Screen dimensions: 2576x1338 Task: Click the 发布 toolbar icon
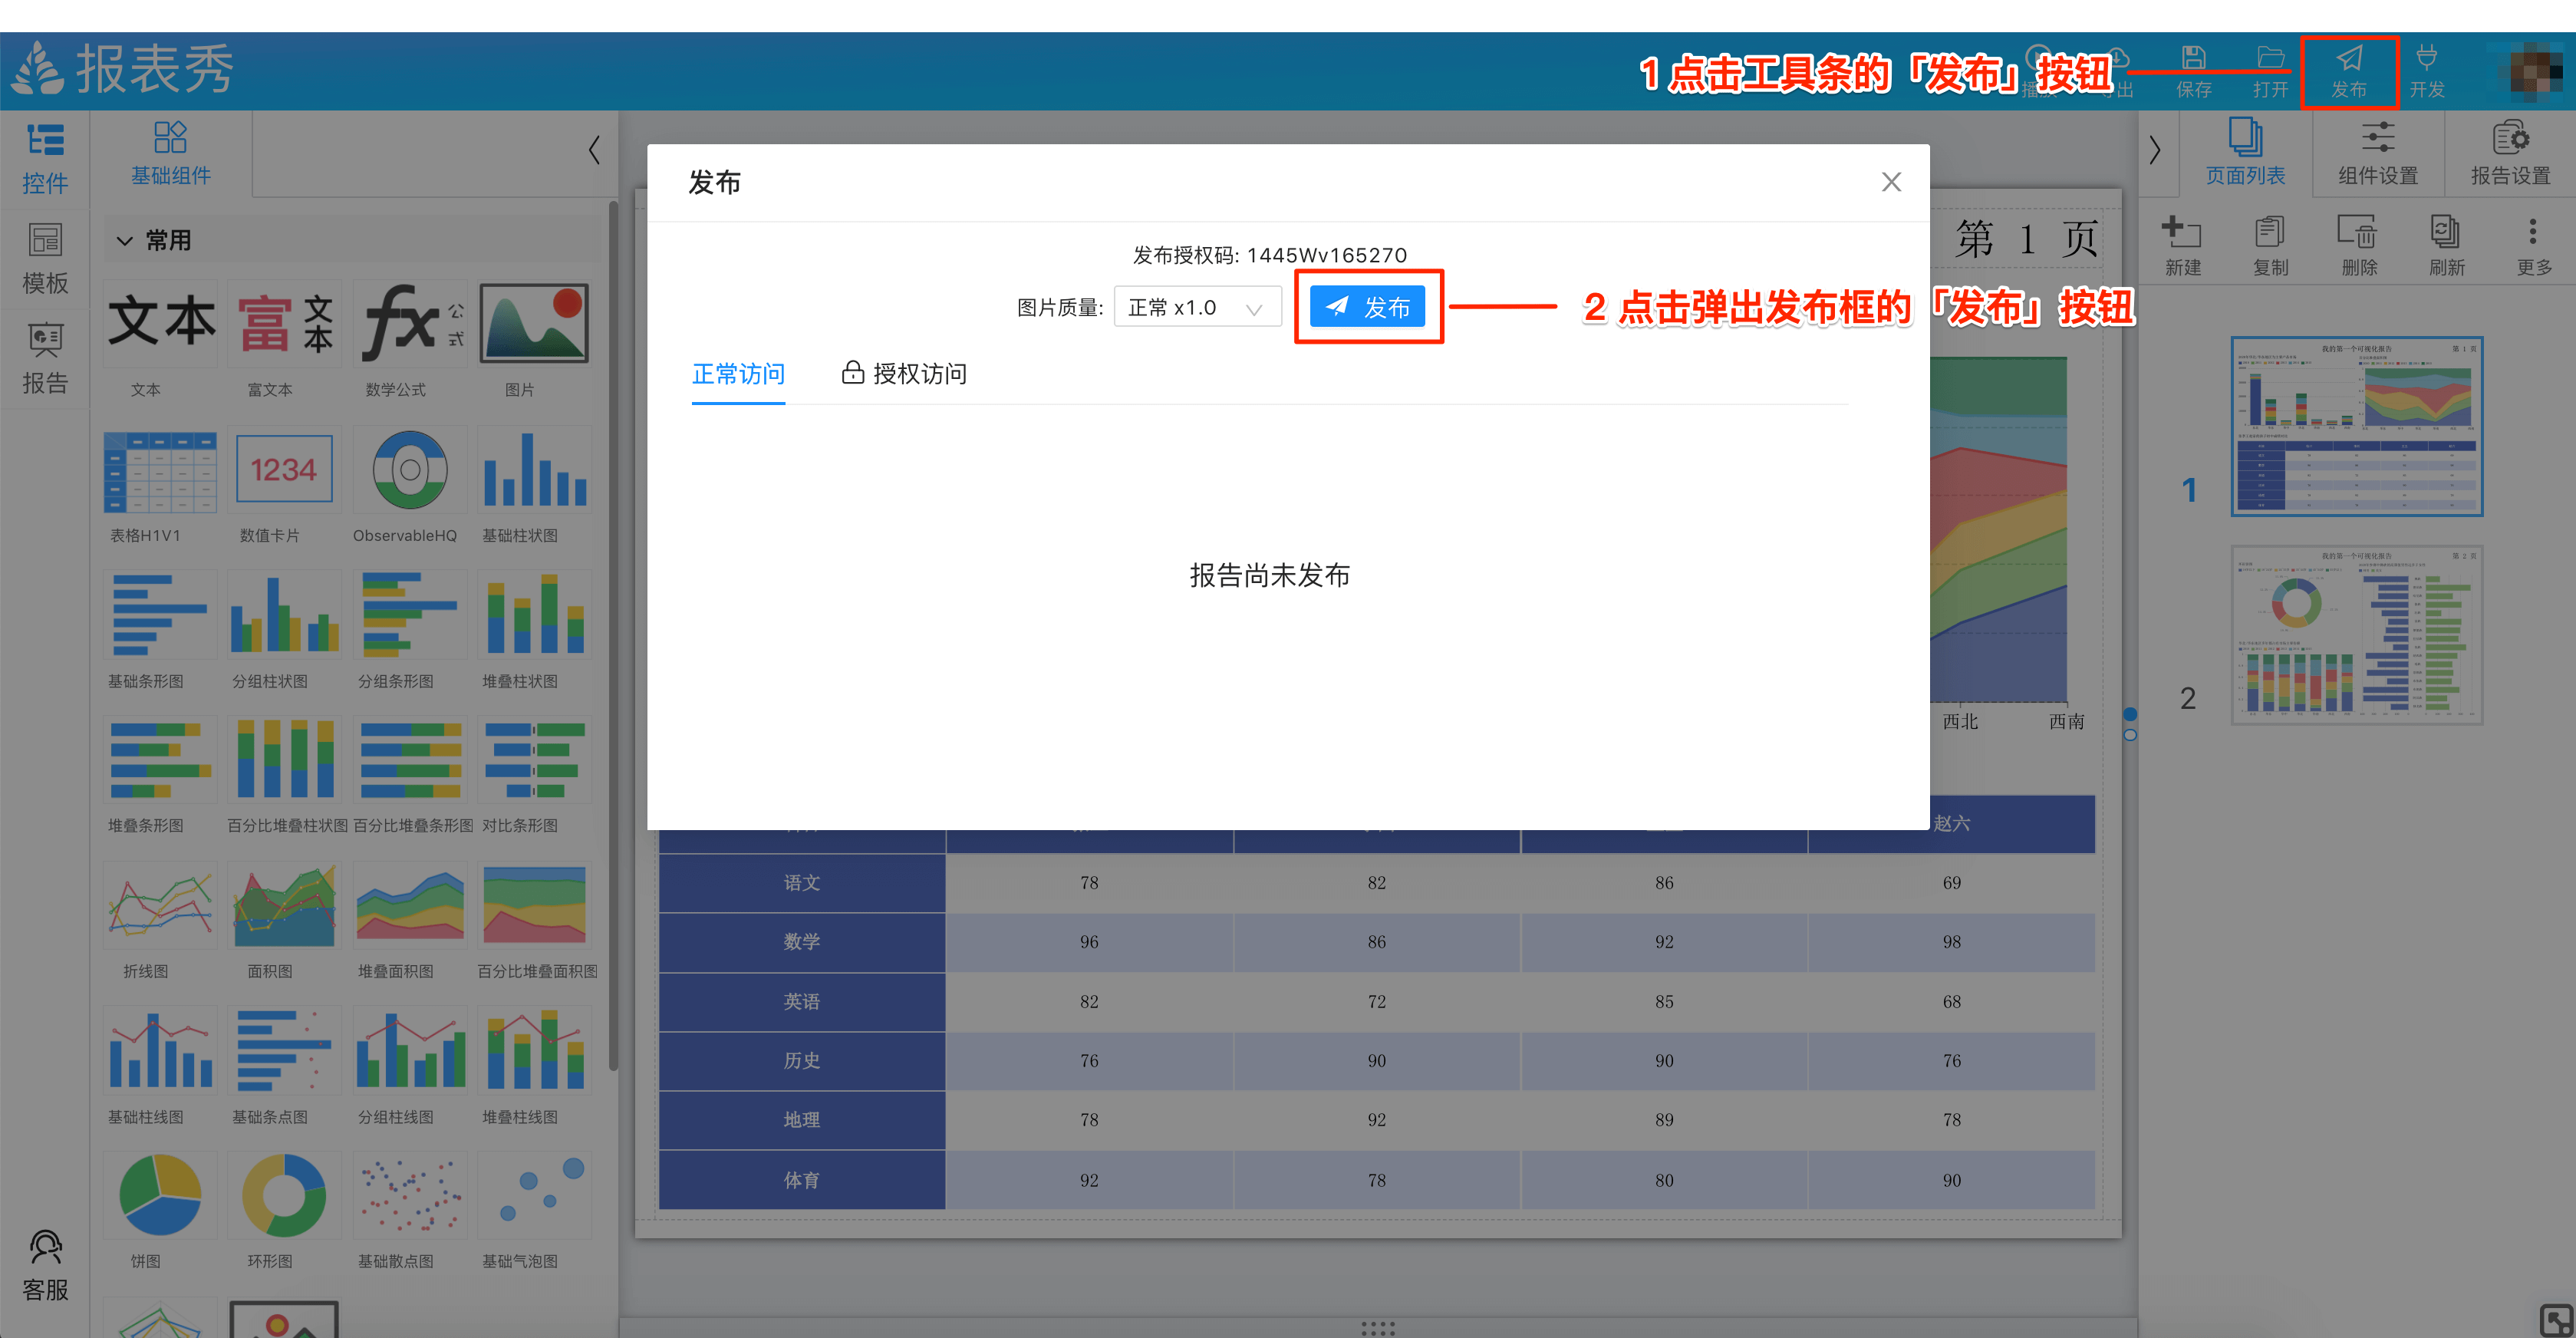pyautogui.click(x=2348, y=71)
